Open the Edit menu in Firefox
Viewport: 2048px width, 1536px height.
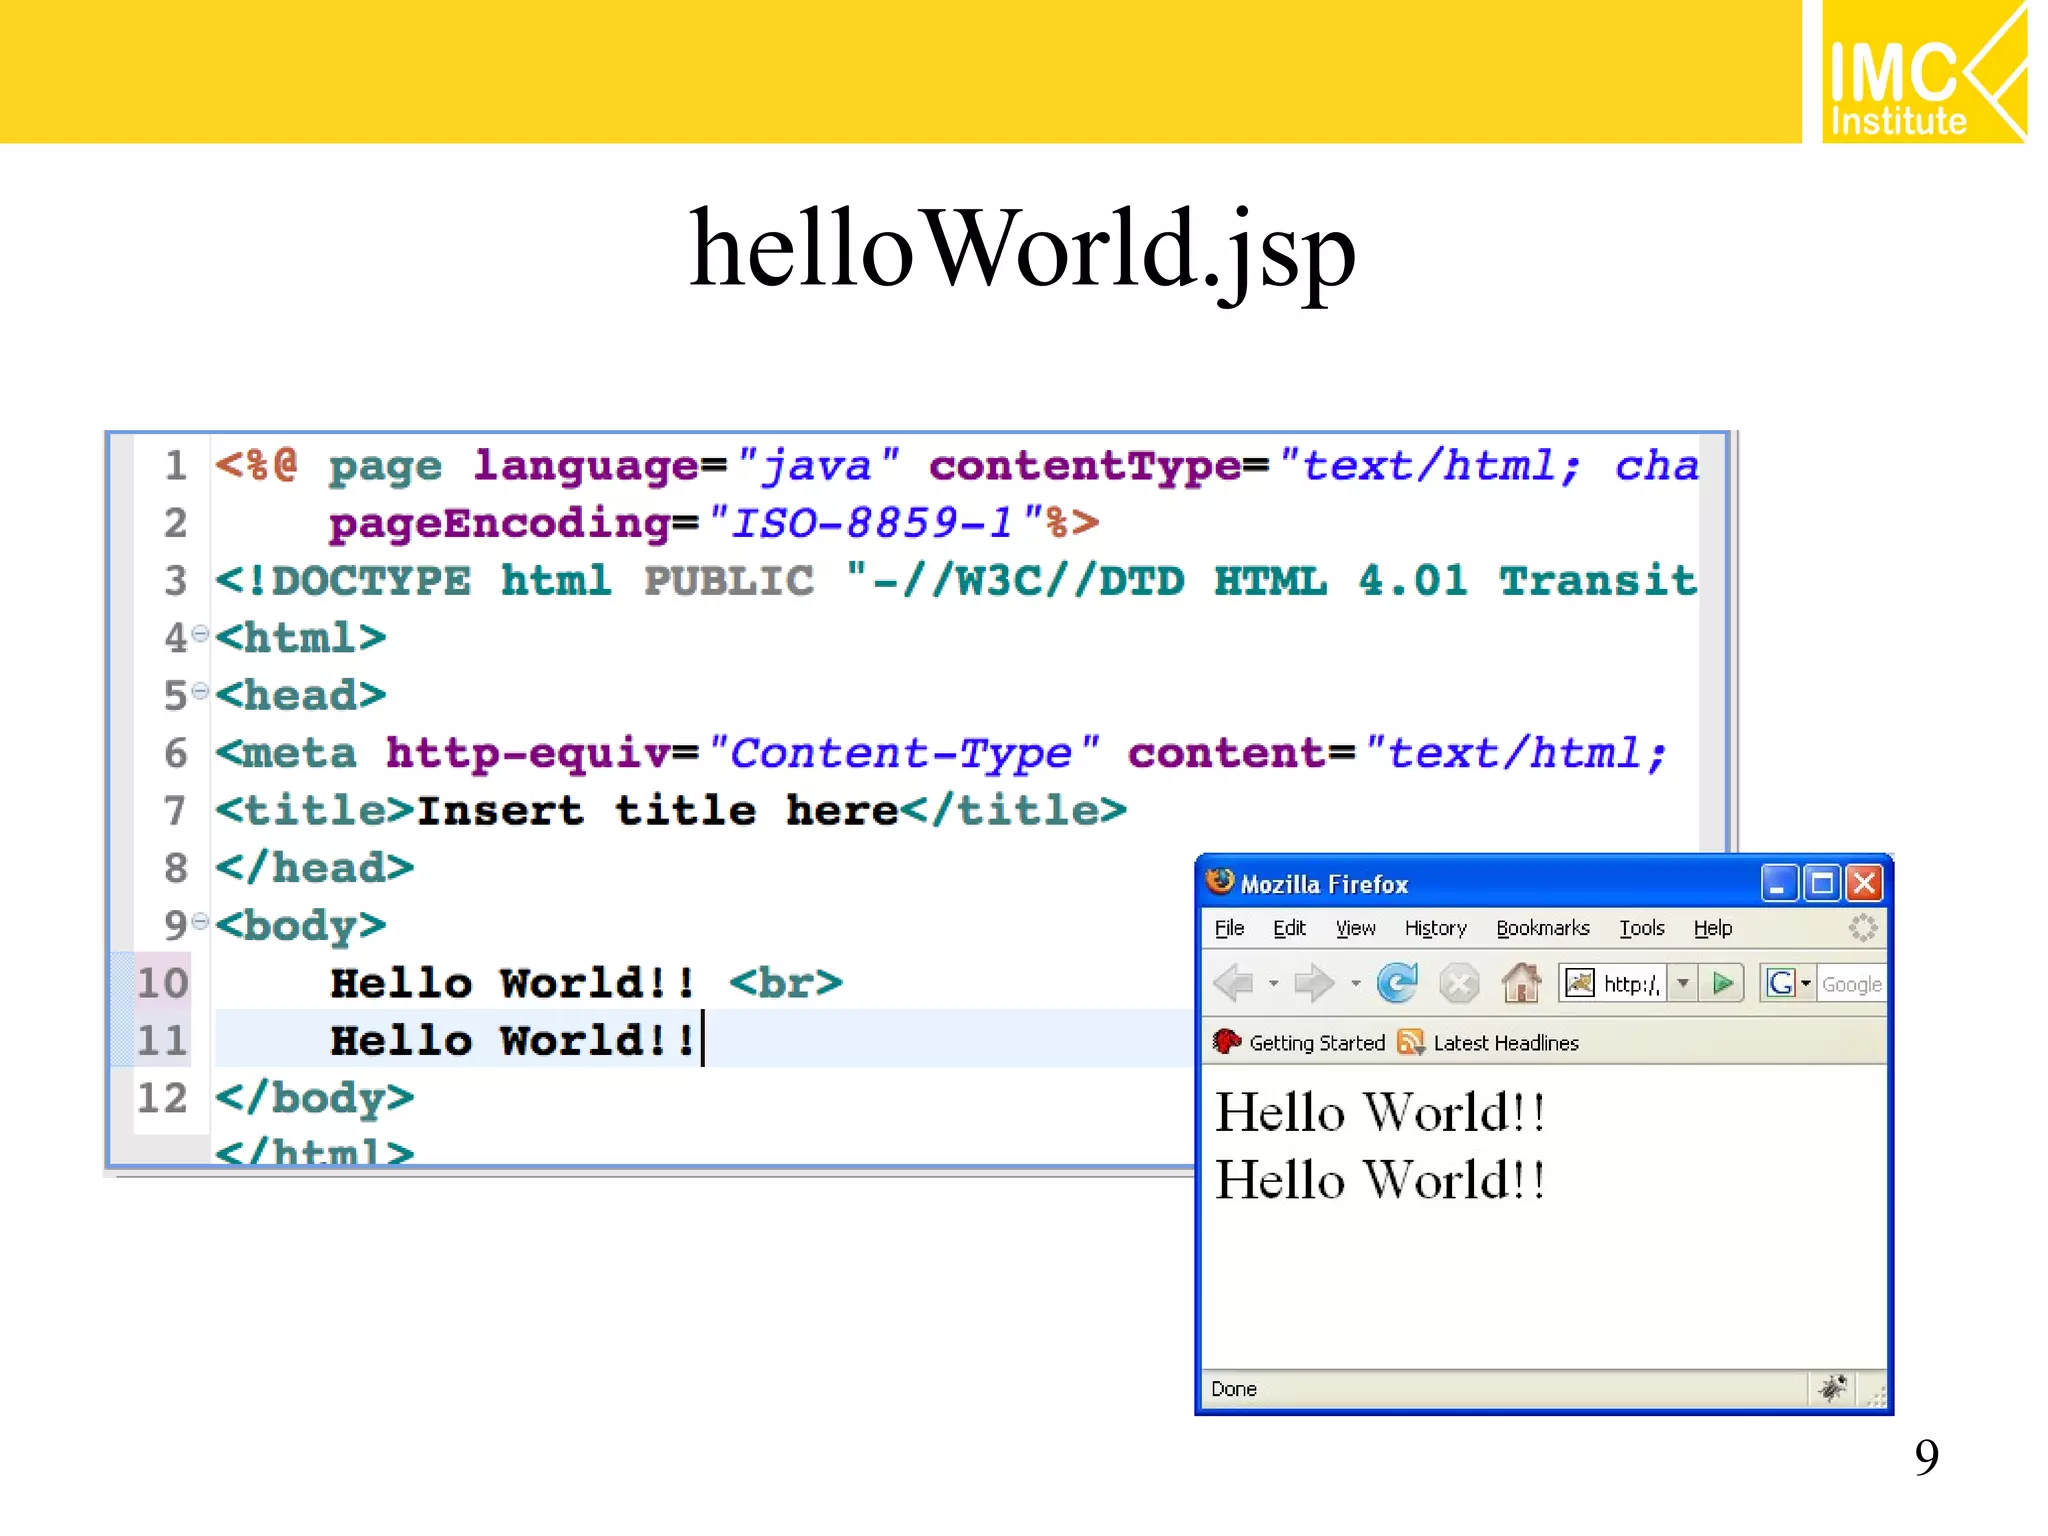(x=1289, y=928)
